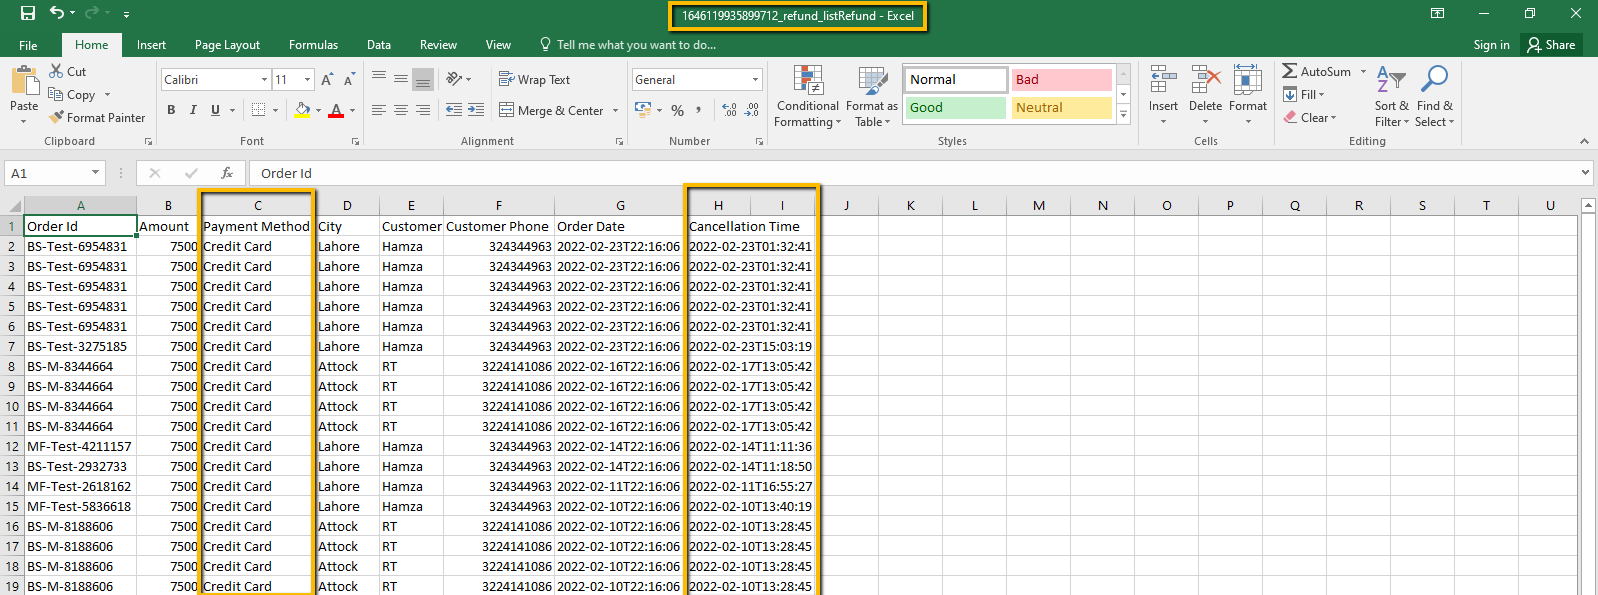
Task: Toggle italic formatting
Action: pos(193,110)
